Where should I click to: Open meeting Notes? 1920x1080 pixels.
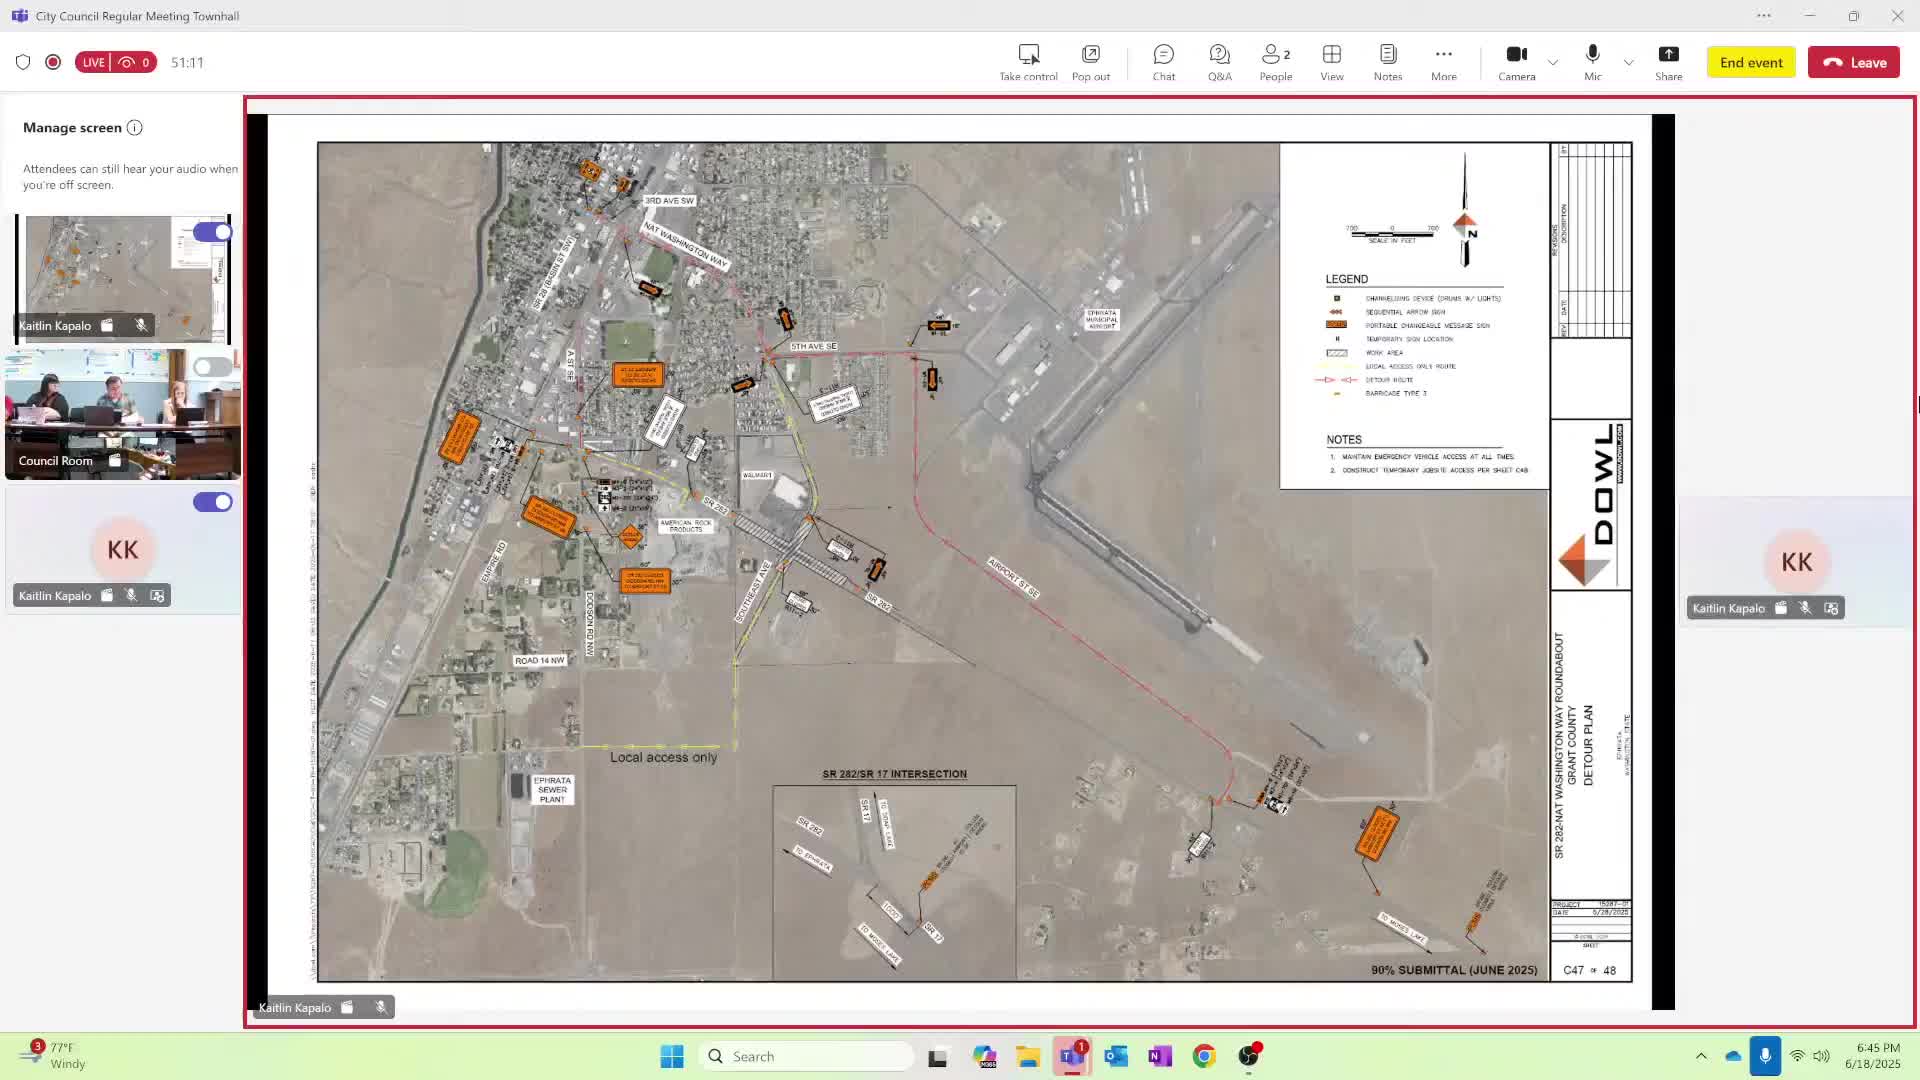point(1387,62)
